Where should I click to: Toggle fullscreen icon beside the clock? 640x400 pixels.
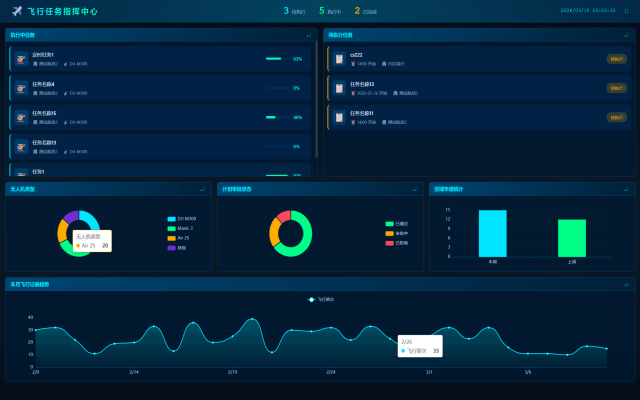click(x=626, y=11)
